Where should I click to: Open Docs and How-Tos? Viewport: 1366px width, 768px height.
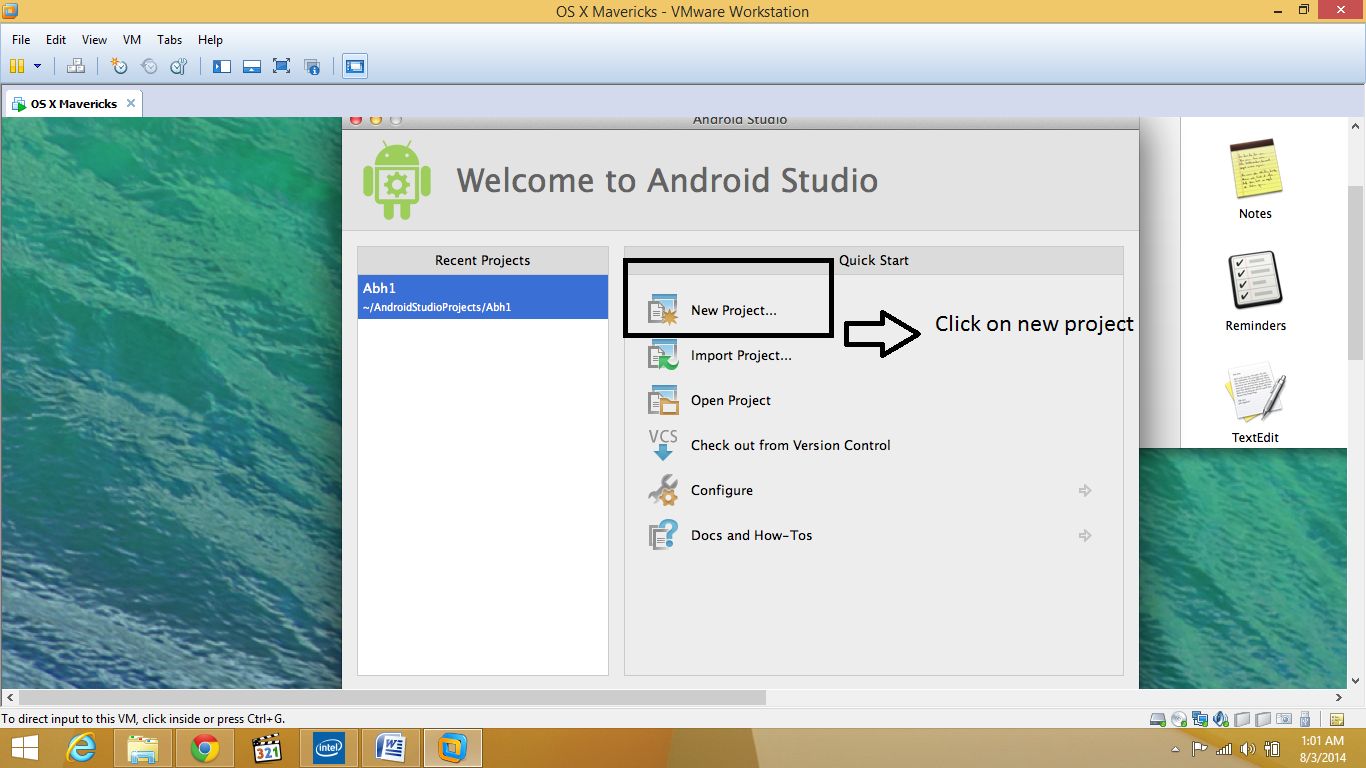click(x=752, y=535)
